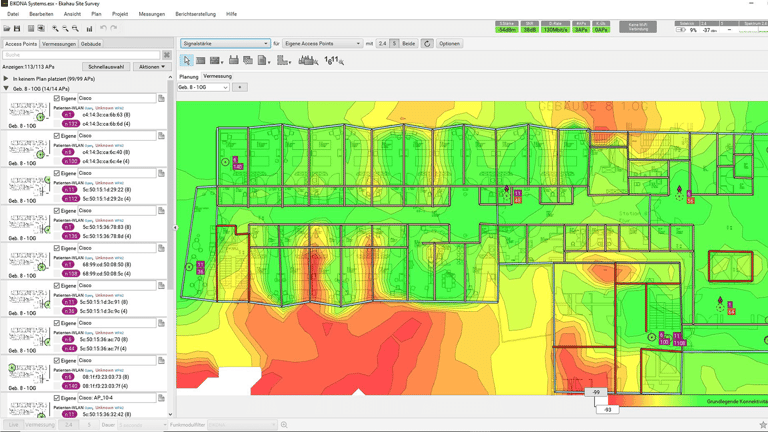Image resolution: width=768 pixels, height=432 pixels.
Task: Toggle the 2.4 GHz band button in visualization bar
Action: coord(383,44)
